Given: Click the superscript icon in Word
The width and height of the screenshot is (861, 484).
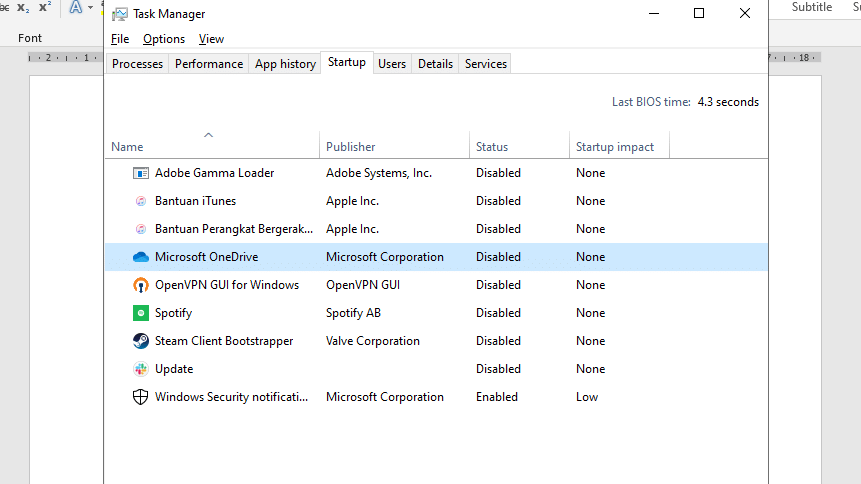Looking at the screenshot, I should (44, 8).
